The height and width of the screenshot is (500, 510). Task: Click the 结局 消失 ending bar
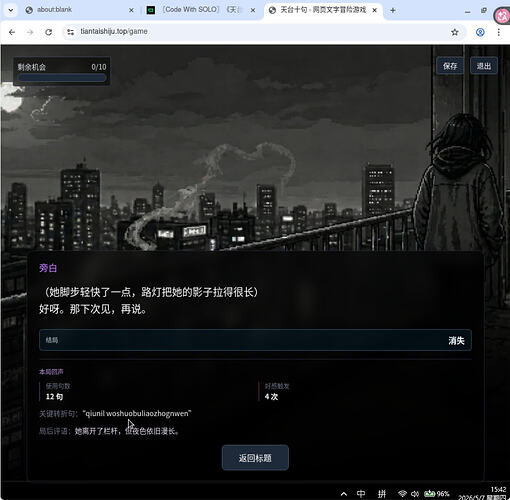point(255,340)
